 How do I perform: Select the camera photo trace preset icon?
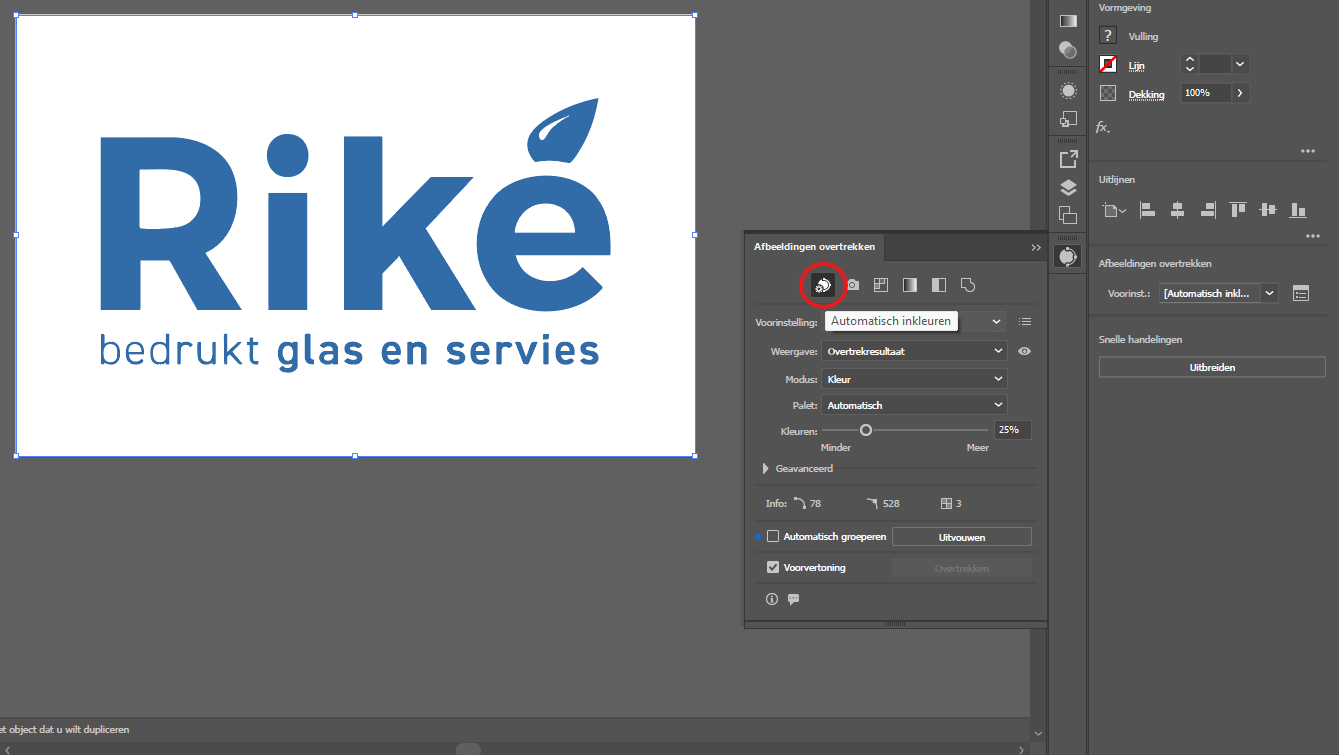click(853, 285)
